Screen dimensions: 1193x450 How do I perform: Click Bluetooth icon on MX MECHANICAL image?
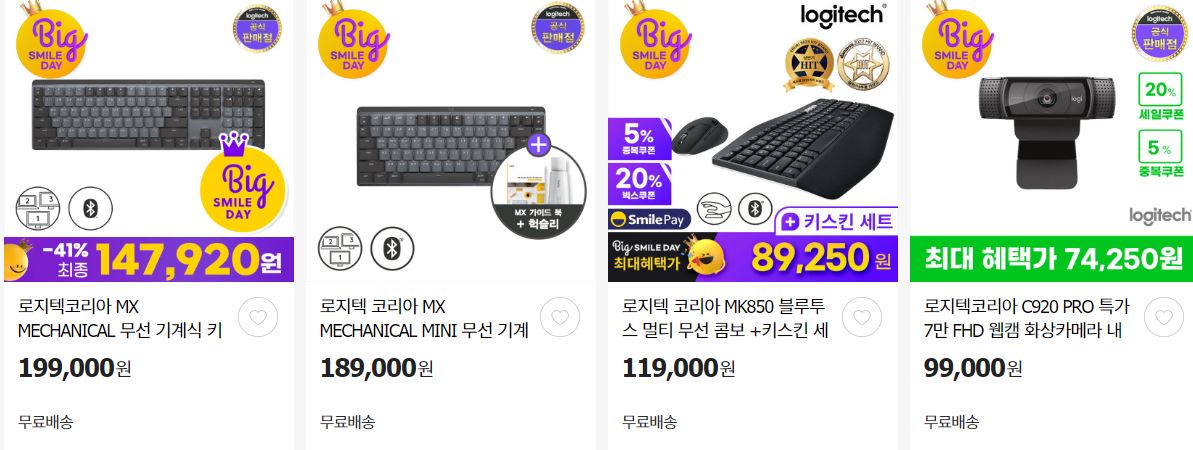[x=91, y=209]
